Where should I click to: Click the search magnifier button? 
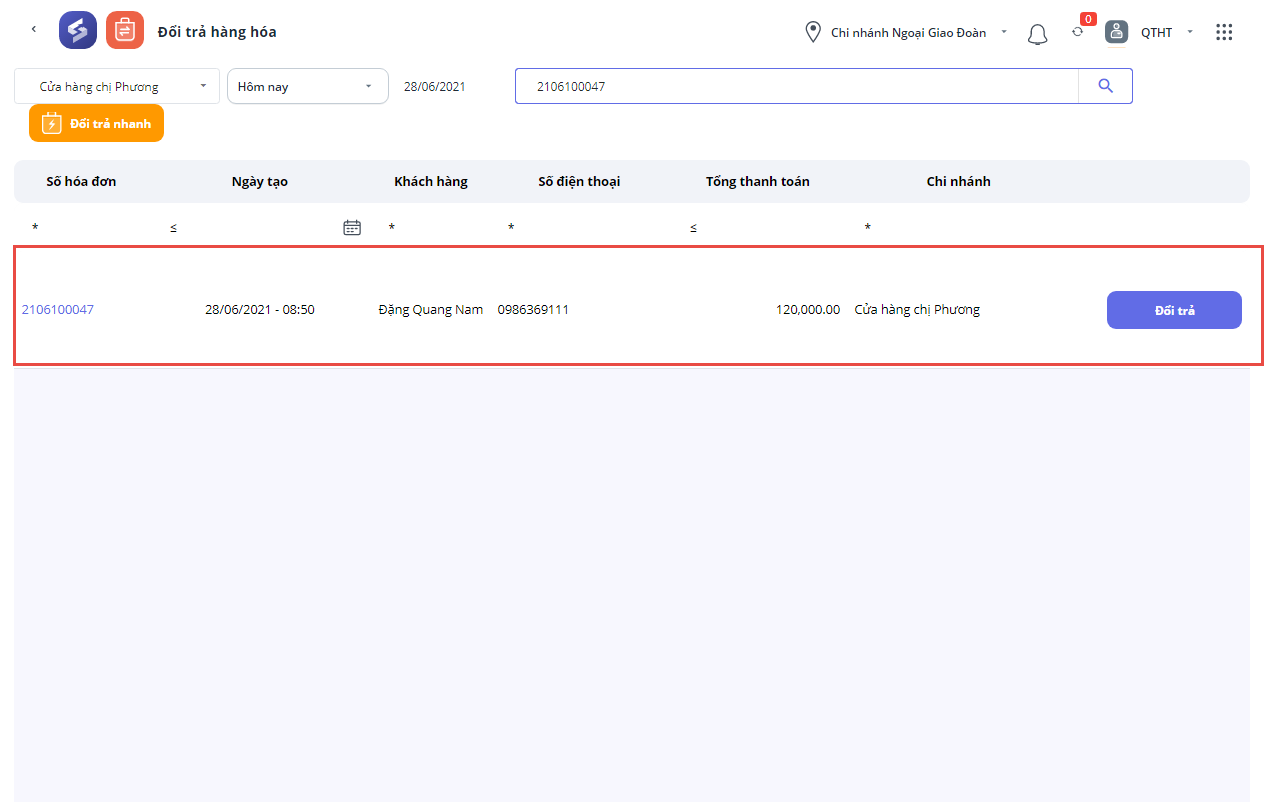[1106, 86]
